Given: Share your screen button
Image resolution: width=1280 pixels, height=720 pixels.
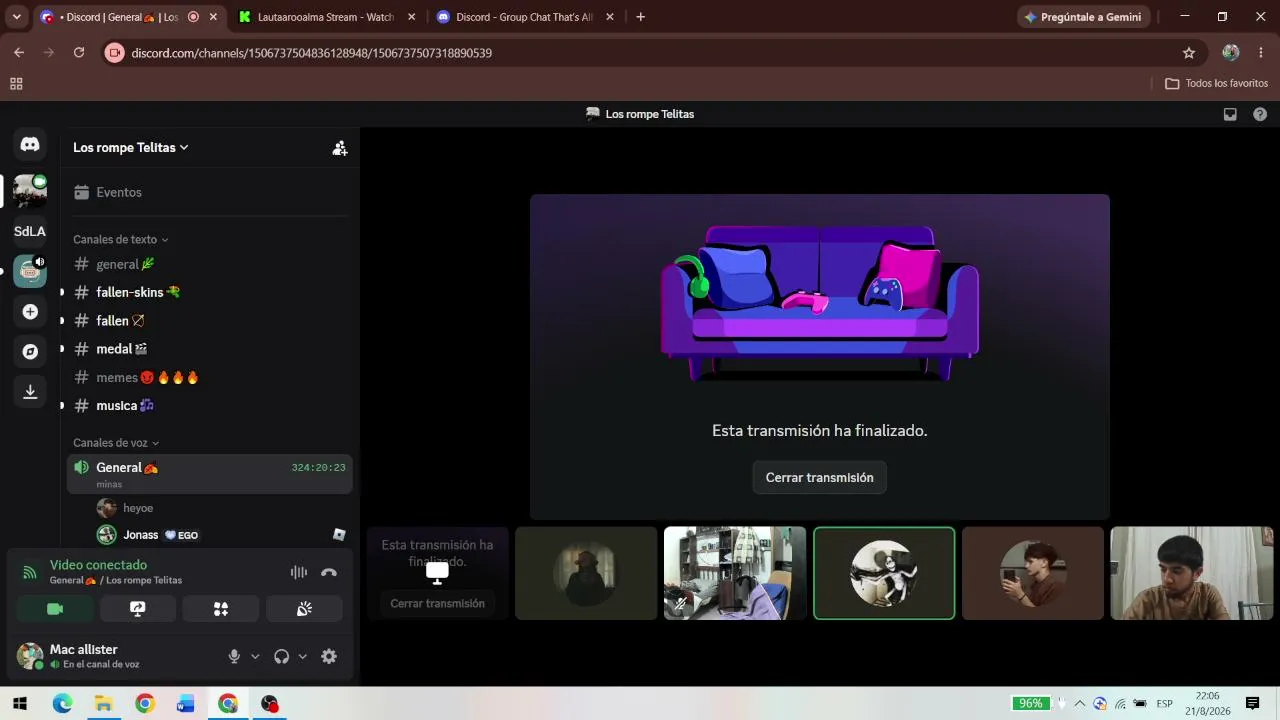Looking at the screenshot, I should (x=138, y=608).
